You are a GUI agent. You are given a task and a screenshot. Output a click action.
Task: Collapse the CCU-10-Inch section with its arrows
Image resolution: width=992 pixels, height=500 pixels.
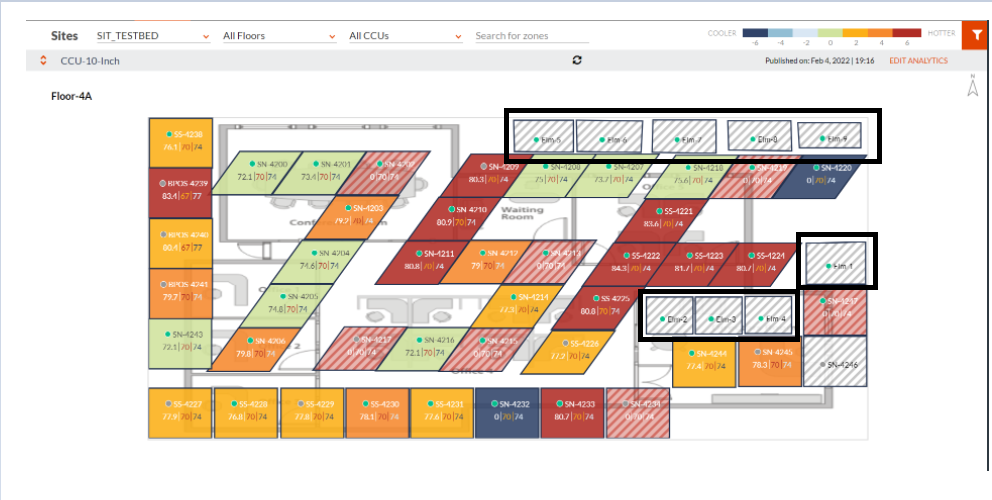click(x=43, y=61)
